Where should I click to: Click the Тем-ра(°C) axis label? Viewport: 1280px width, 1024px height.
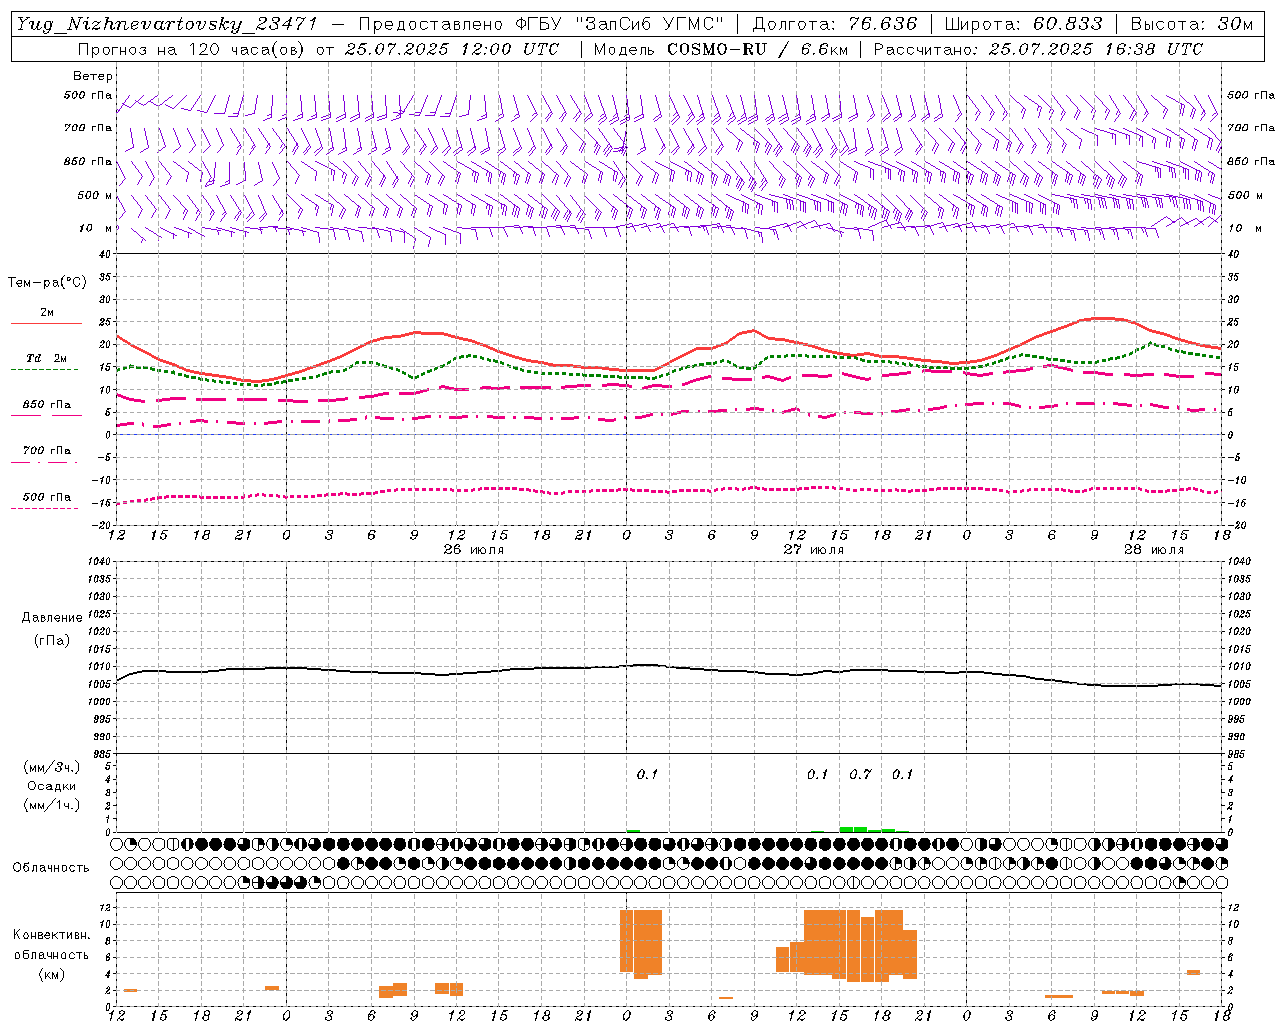pyautogui.click(x=47, y=282)
